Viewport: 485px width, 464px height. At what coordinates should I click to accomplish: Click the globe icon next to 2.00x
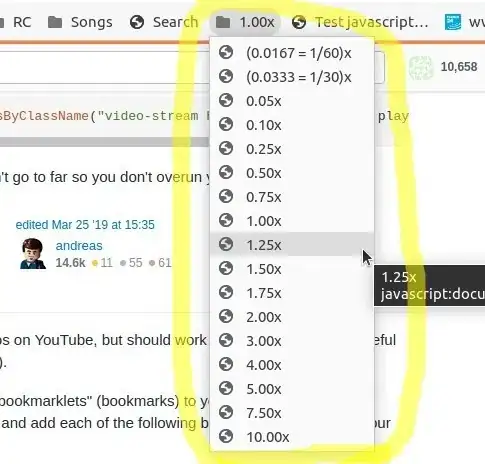pos(226,316)
